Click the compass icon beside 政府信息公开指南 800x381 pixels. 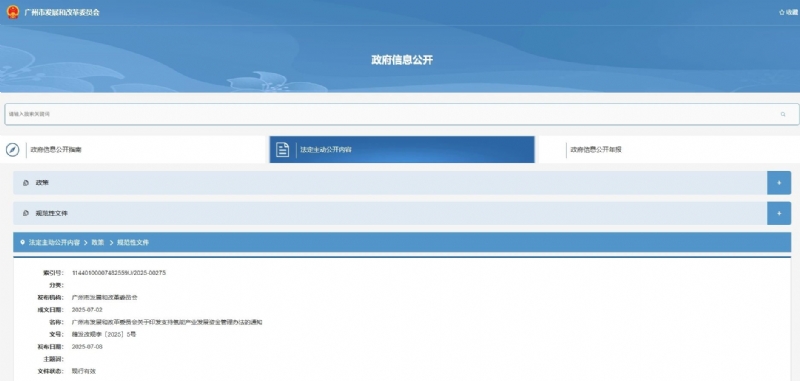click(13, 150)
